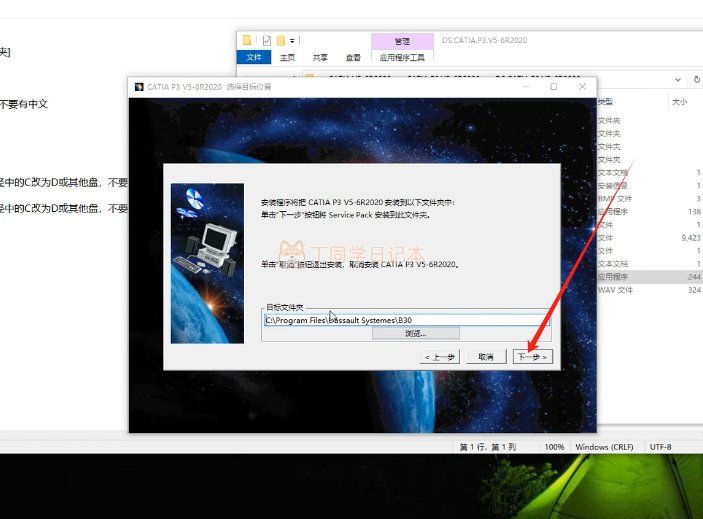Viewport: 703px width, 519px height.
Task: Open the 应用程序工具 tab in Explorer
Action: (402, 57)
